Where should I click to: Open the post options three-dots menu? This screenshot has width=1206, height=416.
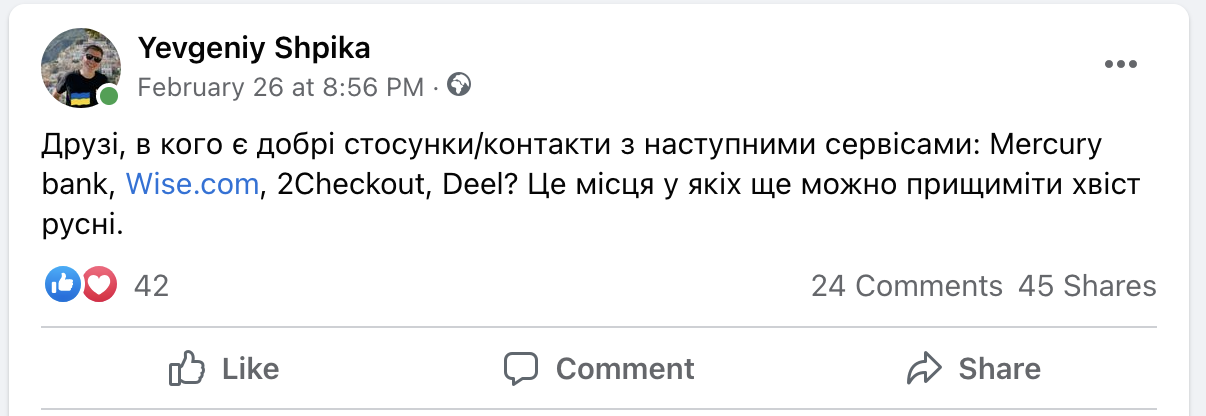click(1121, 65)
